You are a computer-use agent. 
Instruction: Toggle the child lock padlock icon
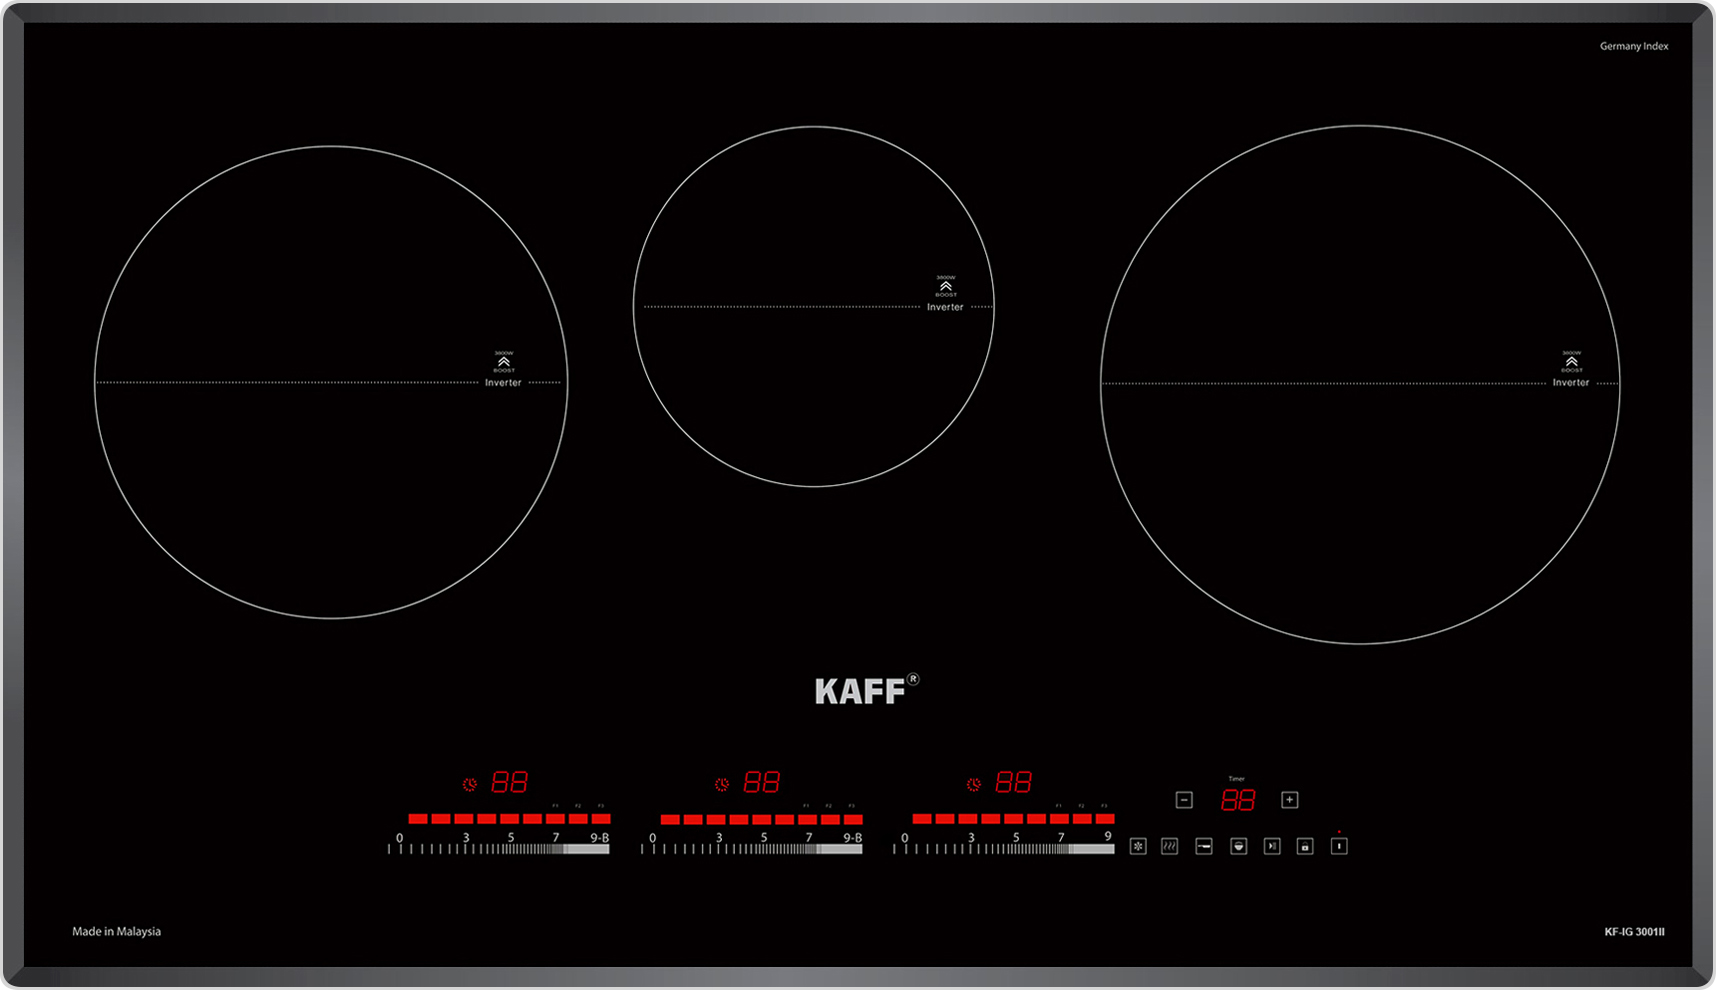[x=1305, y=847]
